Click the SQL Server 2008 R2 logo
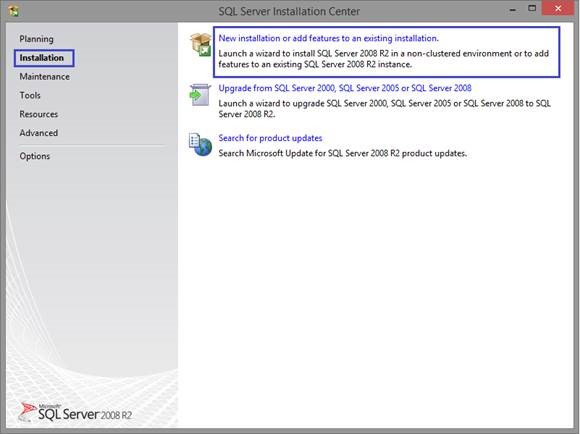This screenshot has height=434, width=580. 75,412
